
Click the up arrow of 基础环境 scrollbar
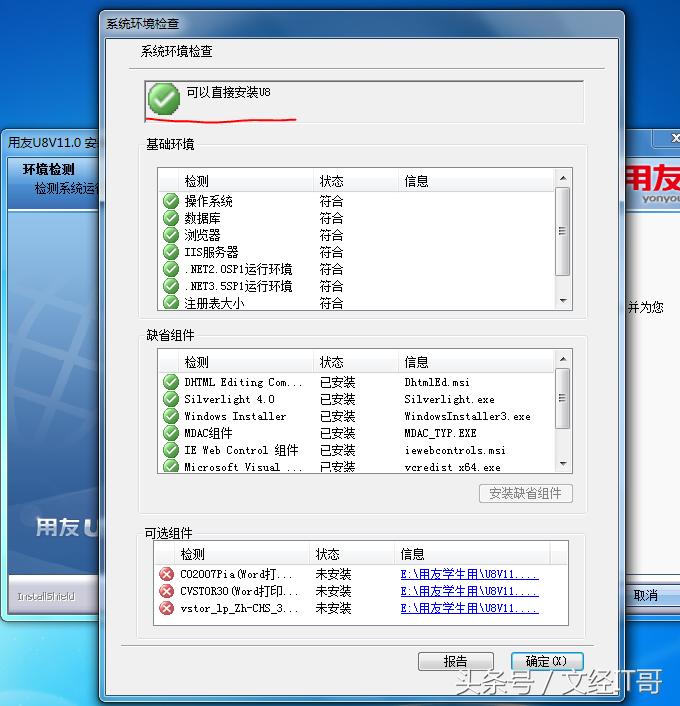563,178
